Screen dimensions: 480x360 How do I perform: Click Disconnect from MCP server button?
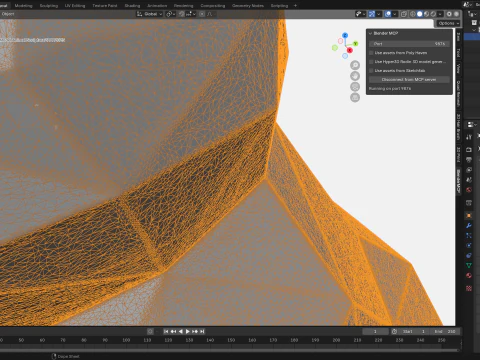pos(409,80)
